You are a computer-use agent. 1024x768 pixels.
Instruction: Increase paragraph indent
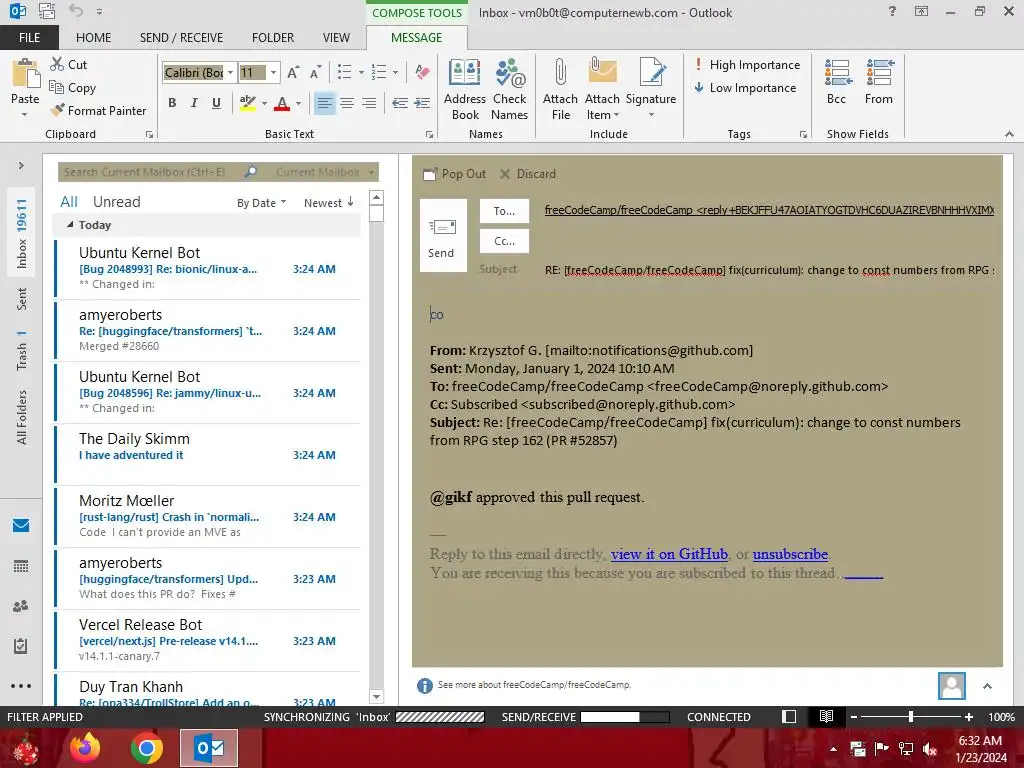pyautogui.click(x=423, y=103)
